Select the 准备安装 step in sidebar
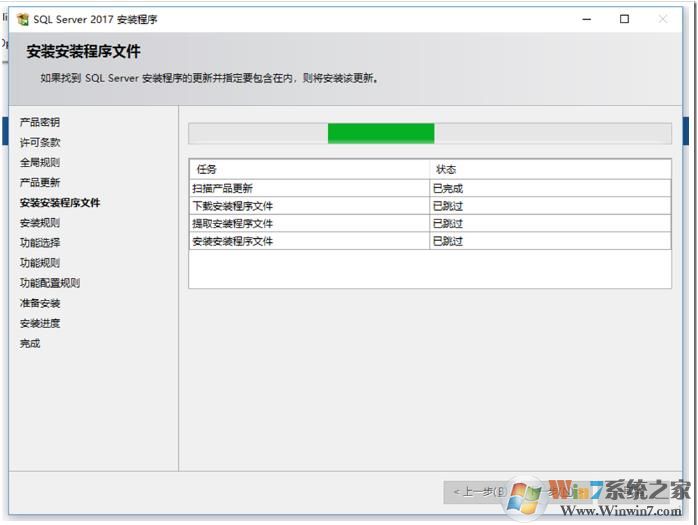This screenshot has width=698, height=525. [40, 303]
